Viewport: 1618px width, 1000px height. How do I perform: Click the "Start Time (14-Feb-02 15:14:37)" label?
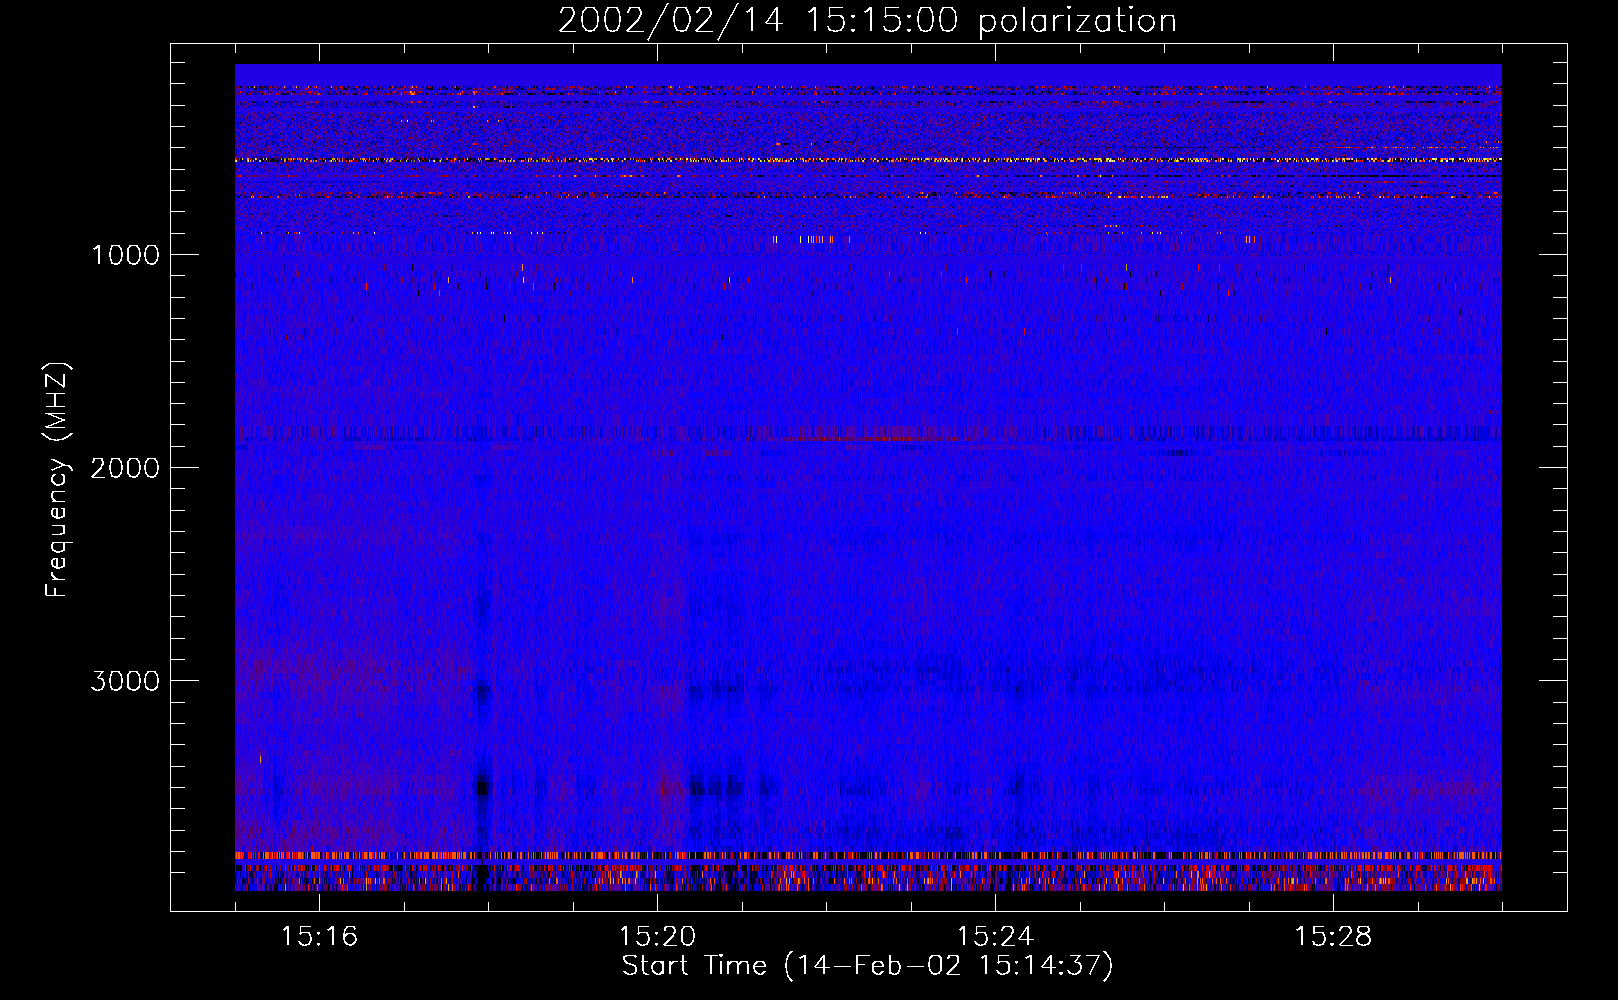click(868, 966)
